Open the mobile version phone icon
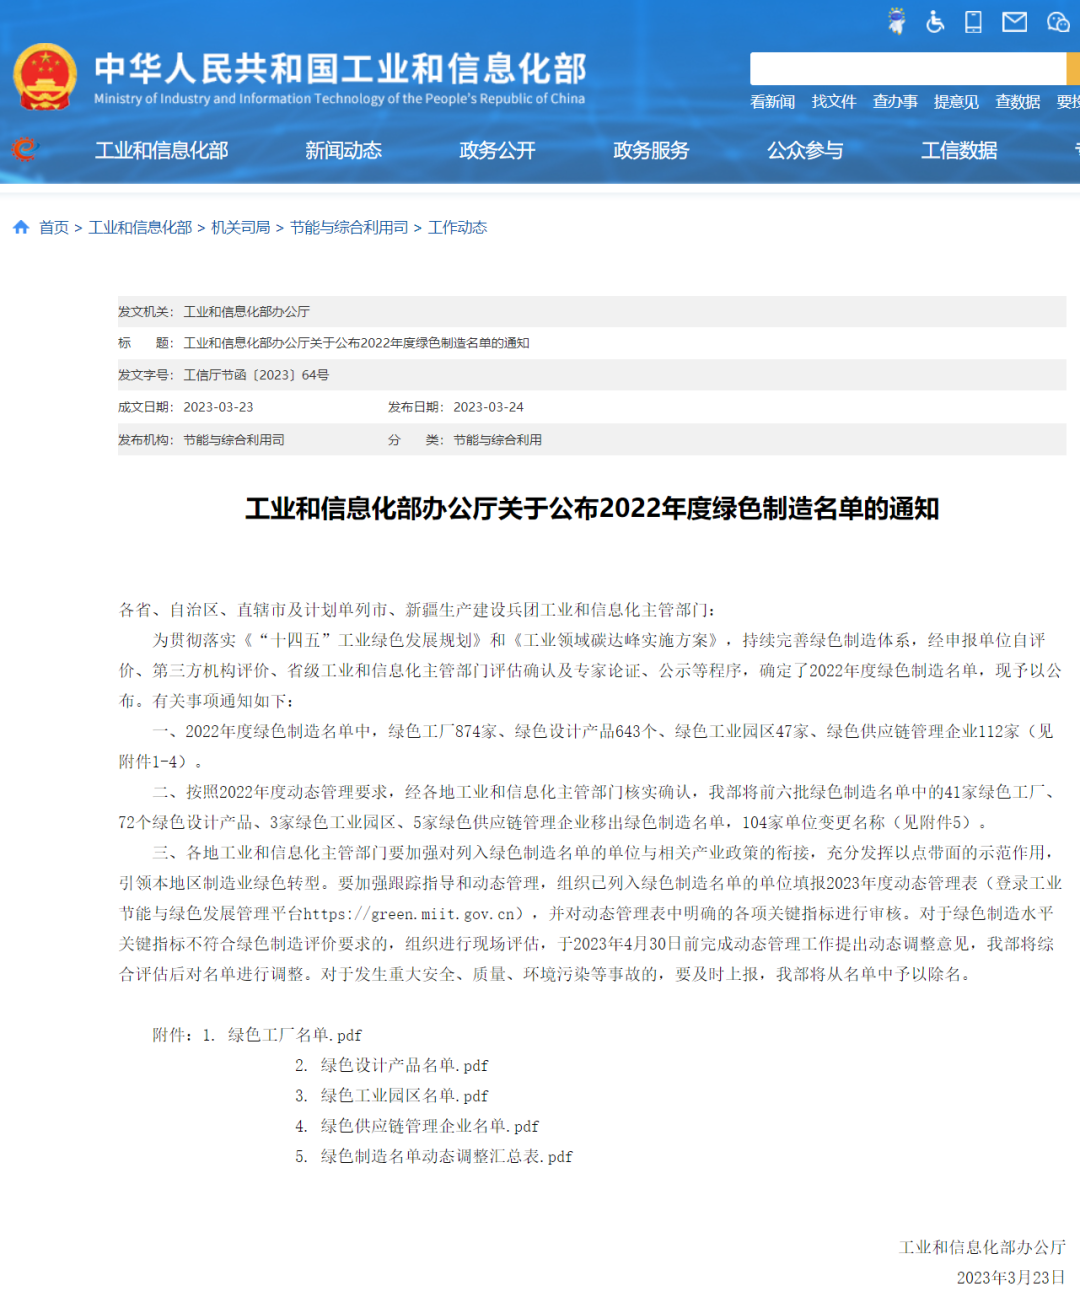Image resolution: width=1080 pixels, height=1297 pixels. coord(973,21)
